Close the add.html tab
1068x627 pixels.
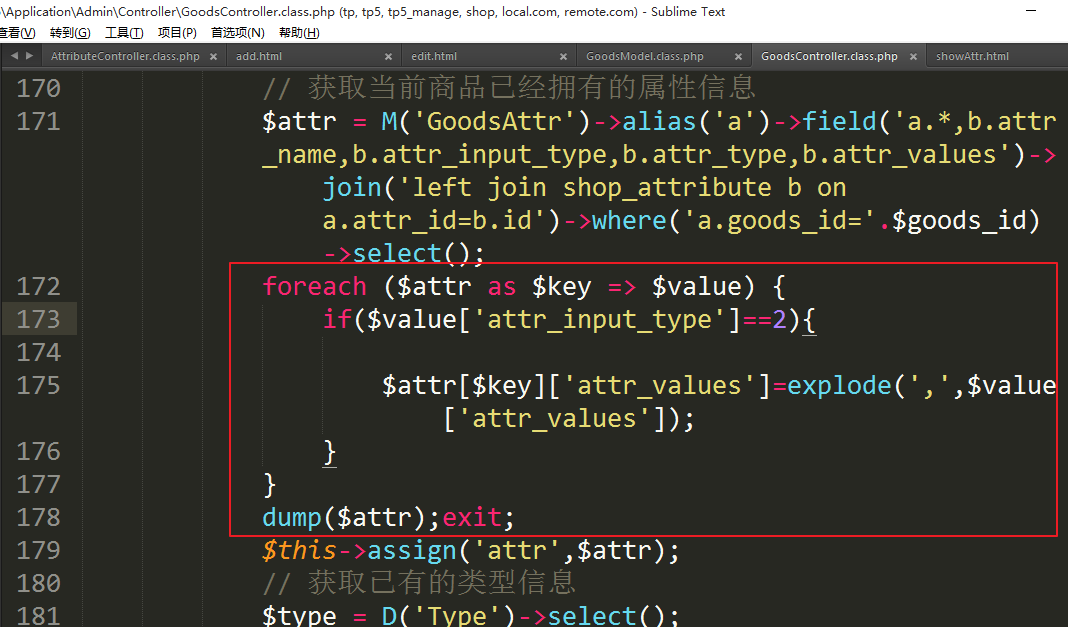(x=388, y=57)
